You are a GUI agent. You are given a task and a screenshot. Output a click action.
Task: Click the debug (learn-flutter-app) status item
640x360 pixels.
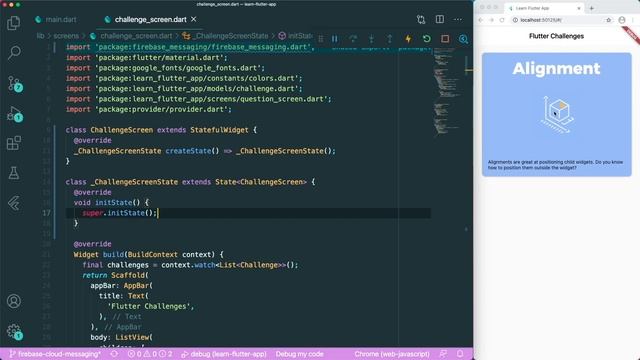[x=224, y=354]
